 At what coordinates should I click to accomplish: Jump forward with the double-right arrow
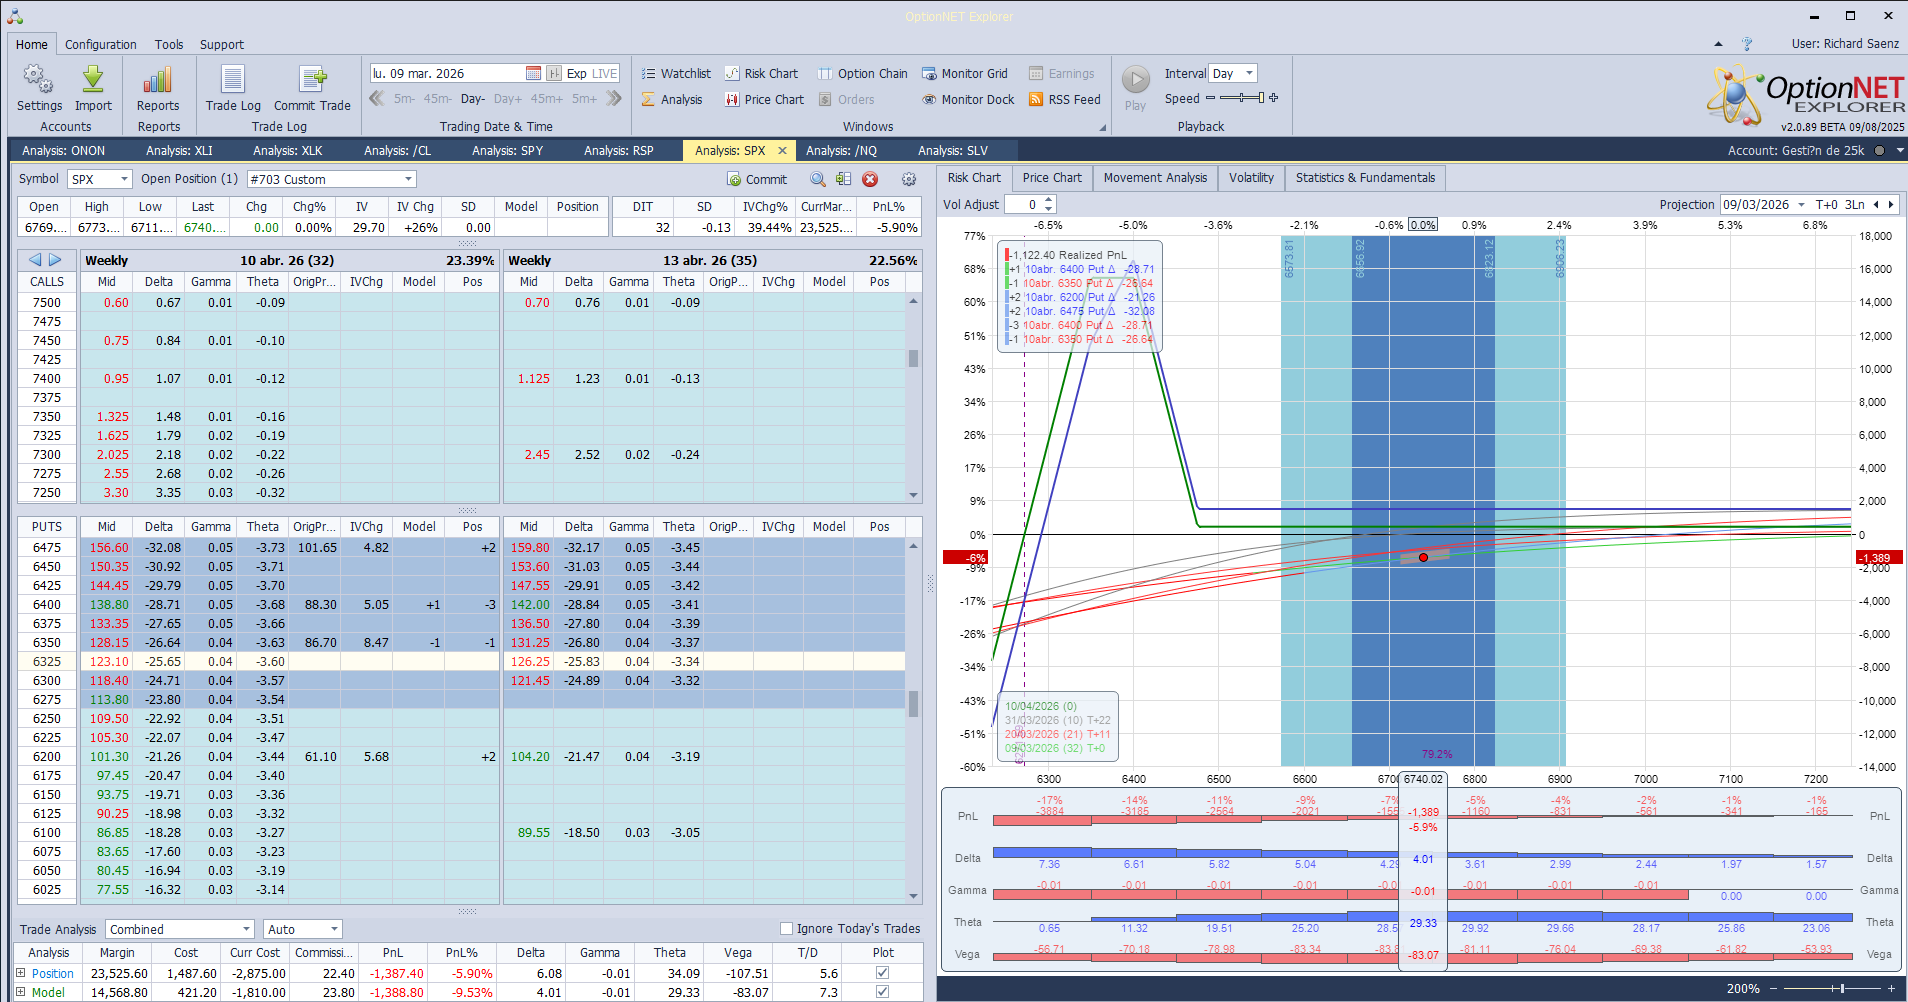point(614,98)
